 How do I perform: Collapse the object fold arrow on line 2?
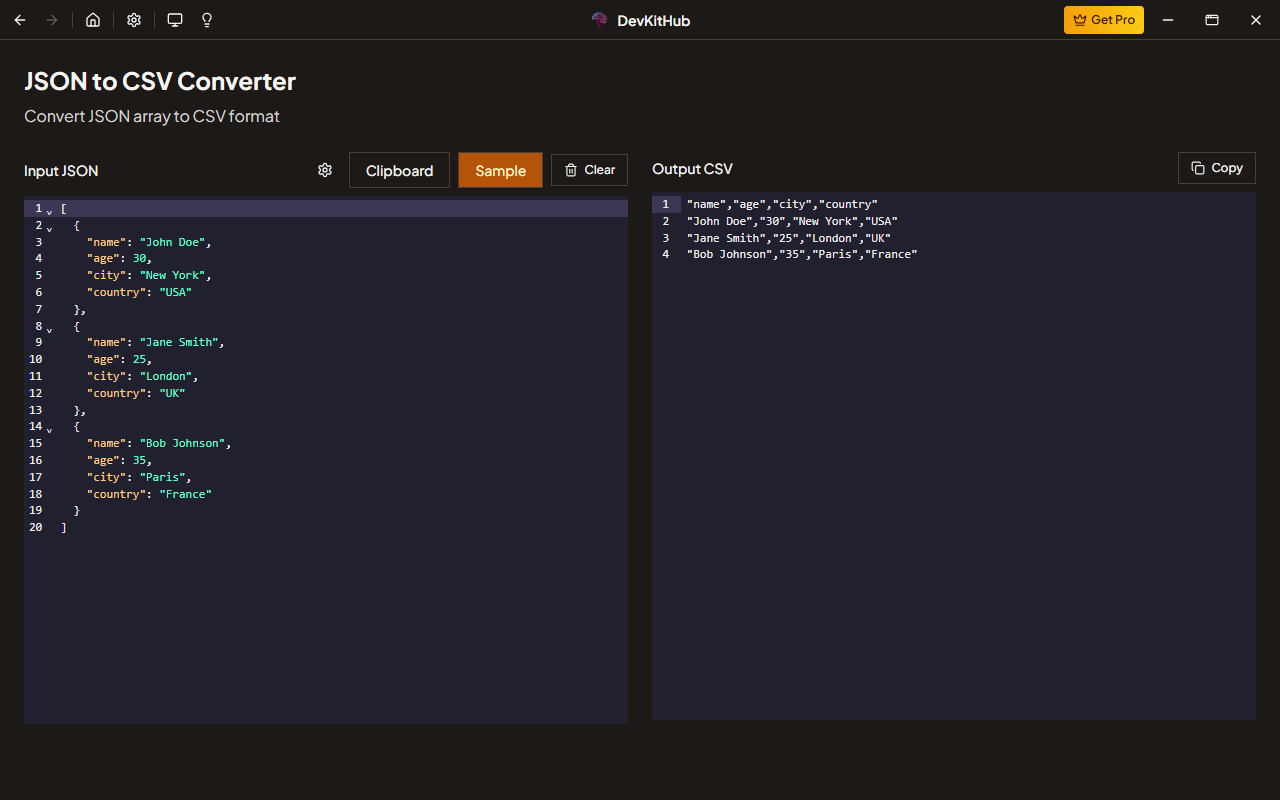coord(49,227)
